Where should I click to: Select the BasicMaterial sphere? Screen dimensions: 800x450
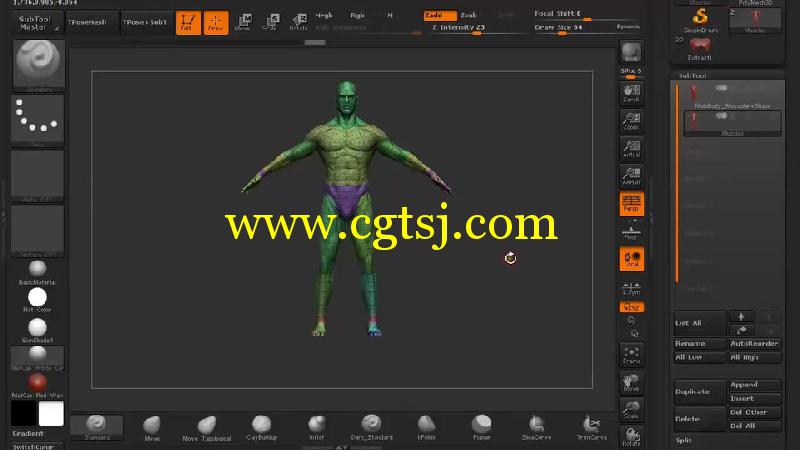click(37, 272)
